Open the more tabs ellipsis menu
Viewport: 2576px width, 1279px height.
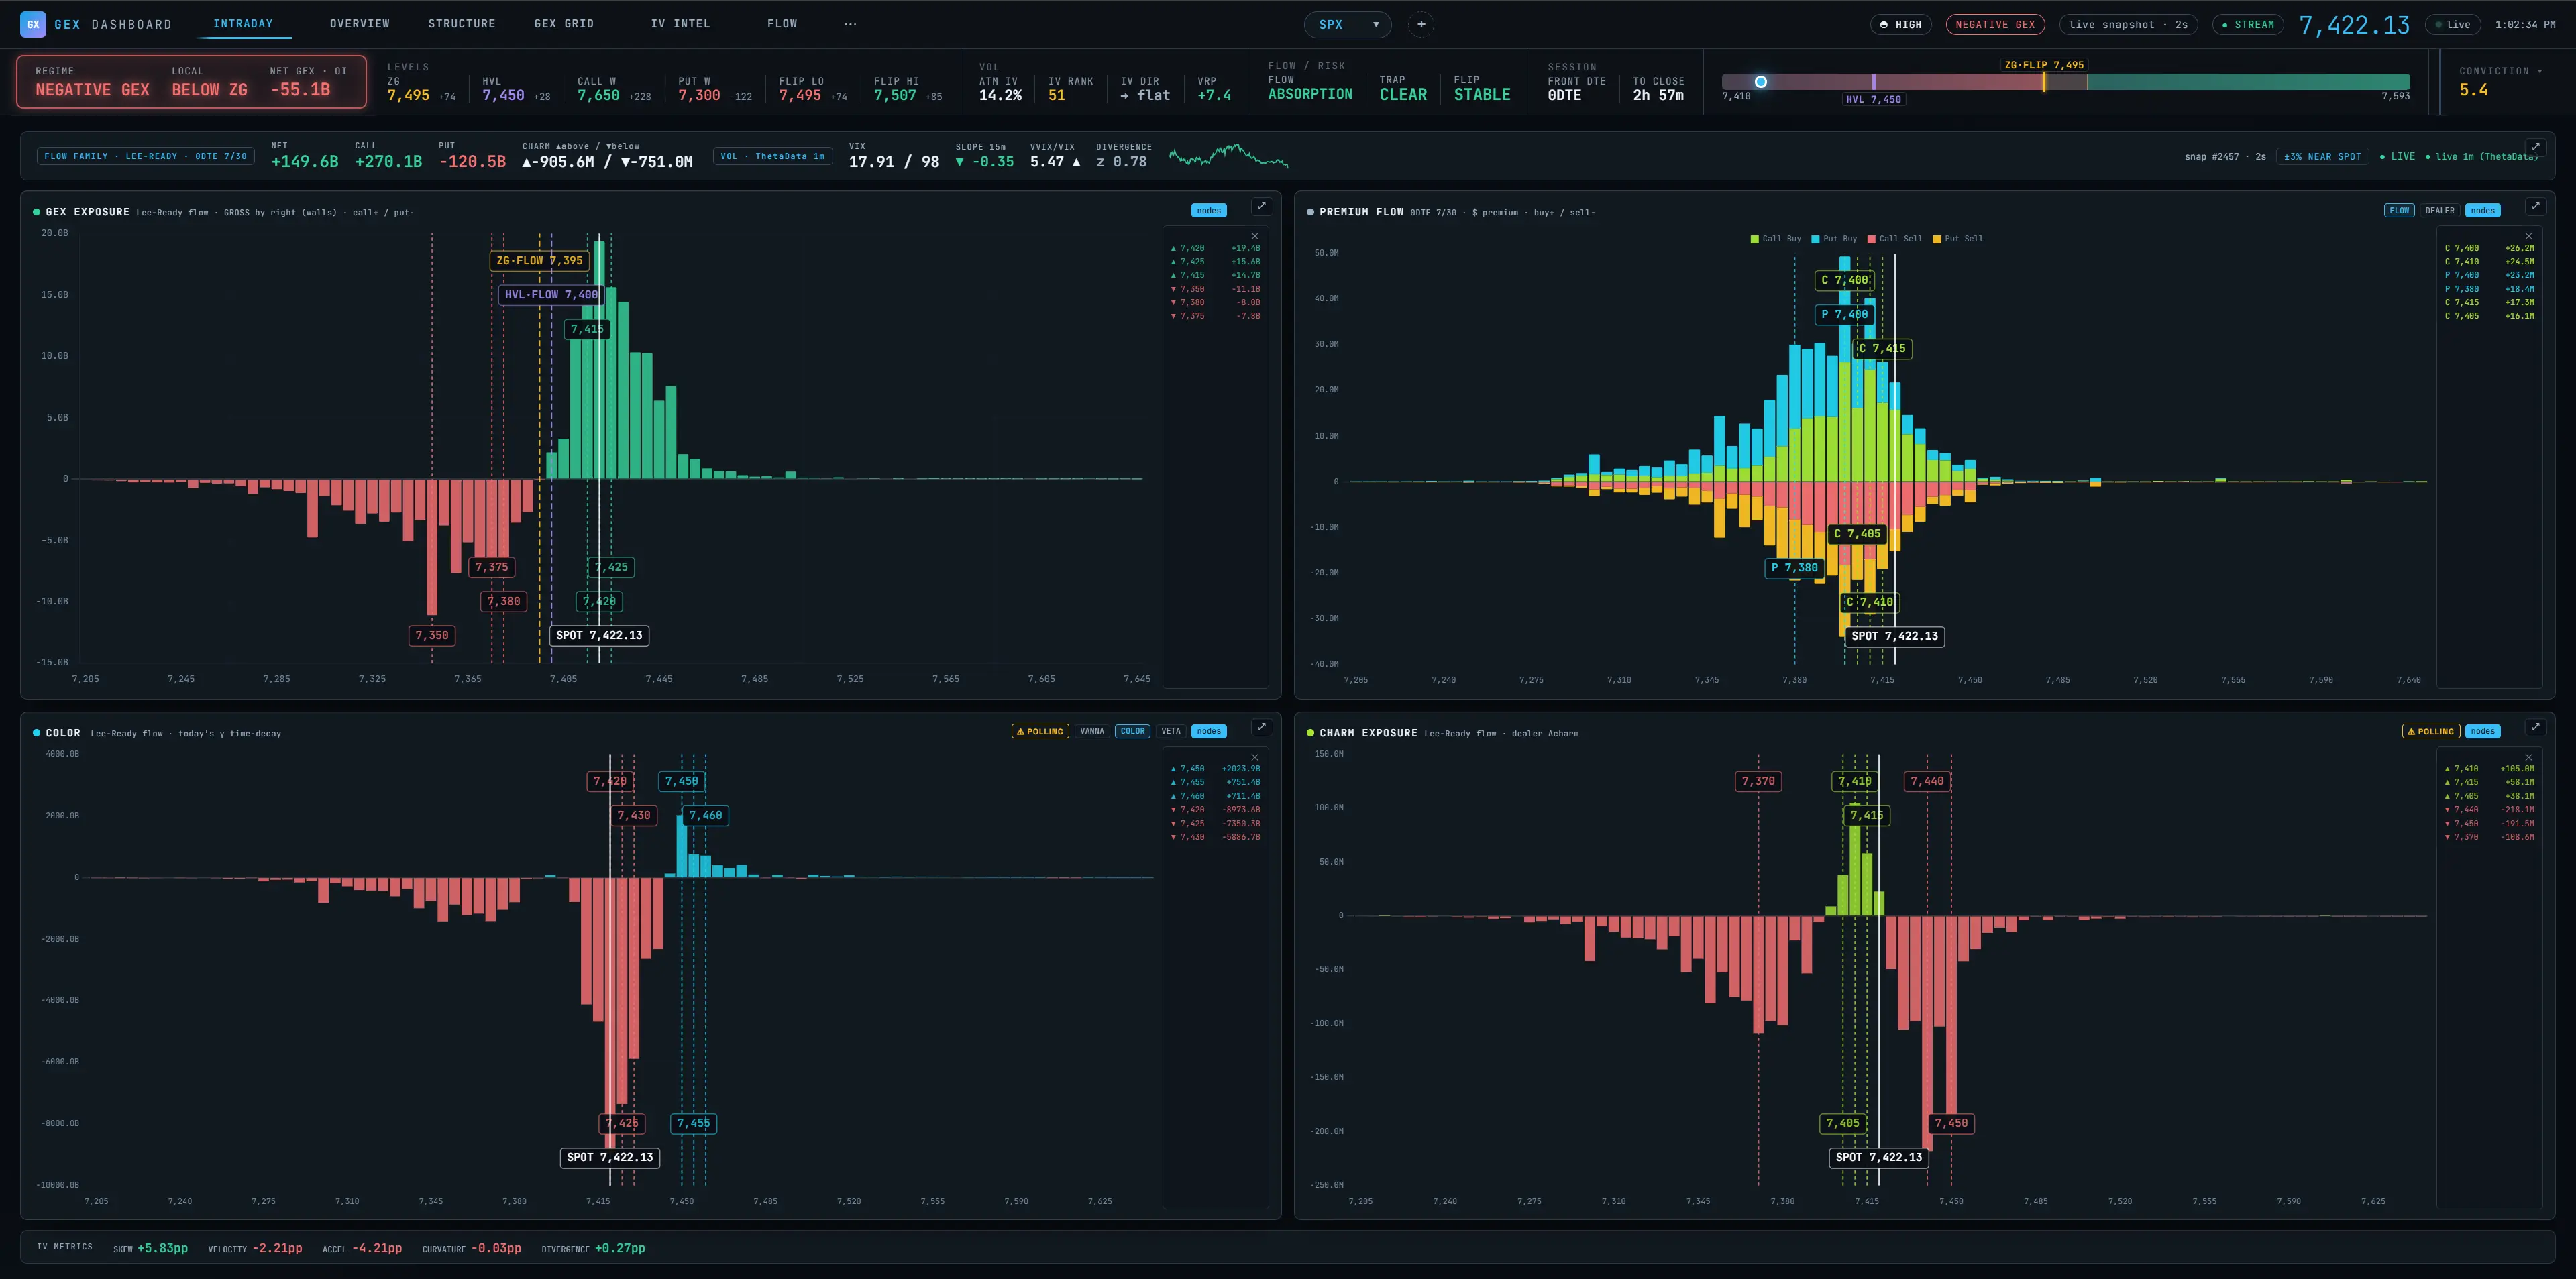(x=850, y=24)
